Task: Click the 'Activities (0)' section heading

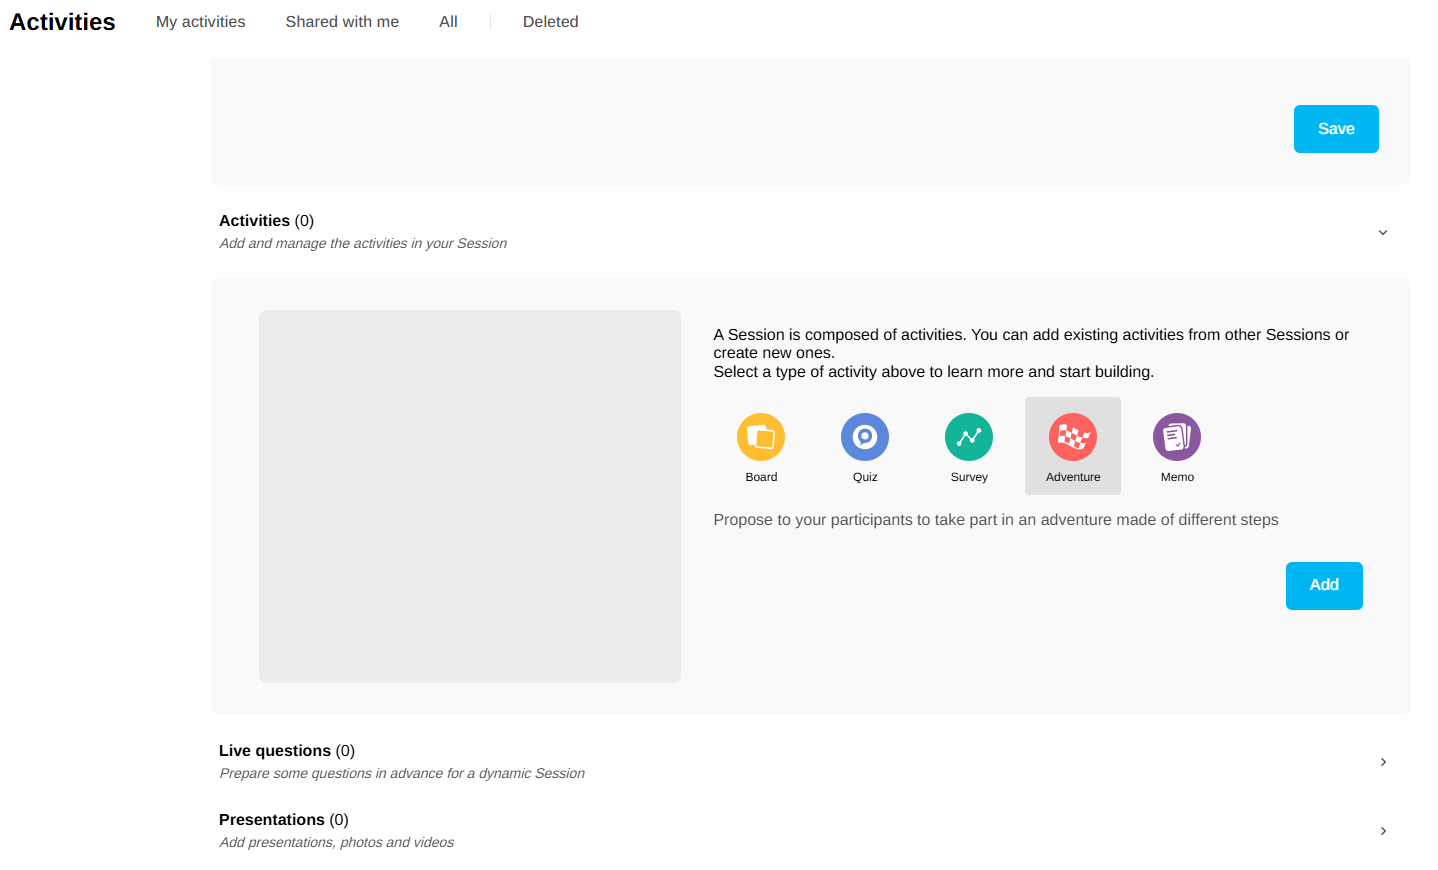Action: pyautogui.click(x=266, y=221)
